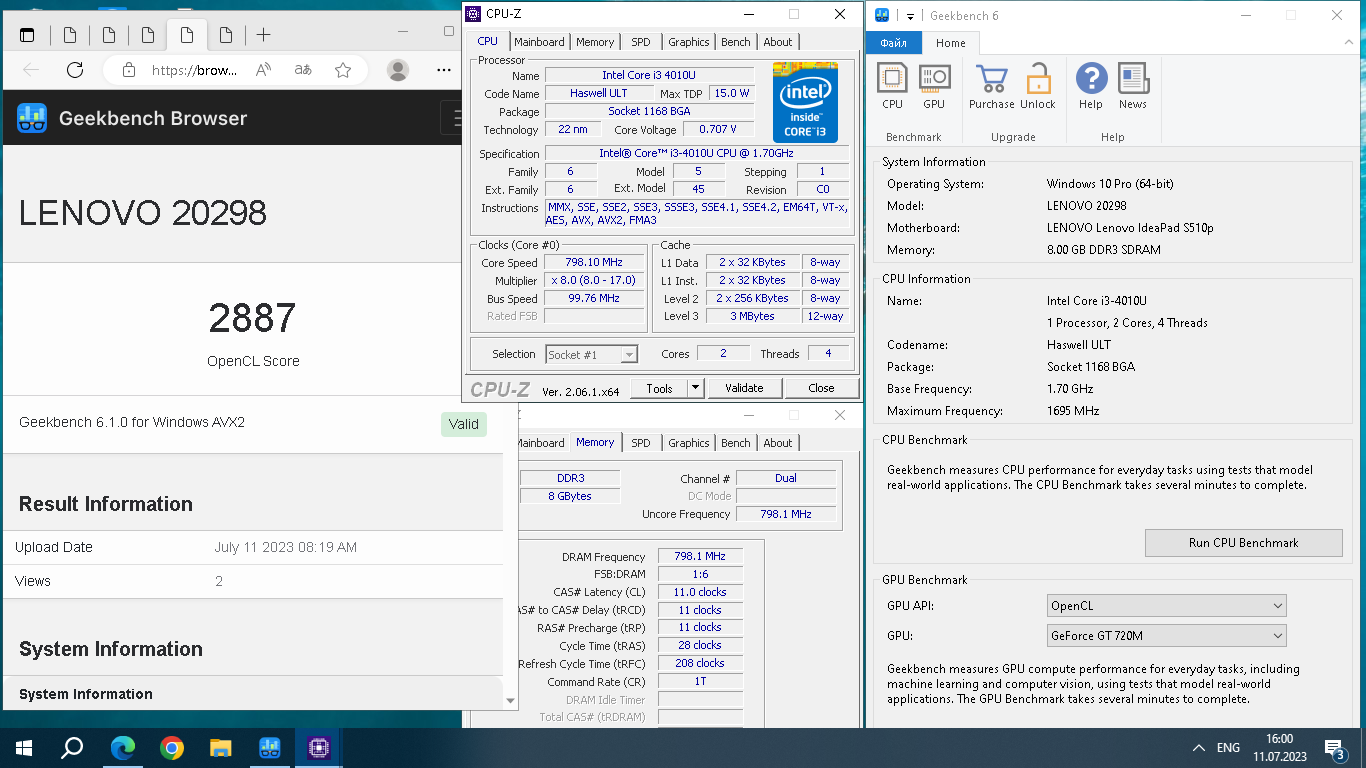
Task: Click the CPU-Z Tools button
Action: 659,388
